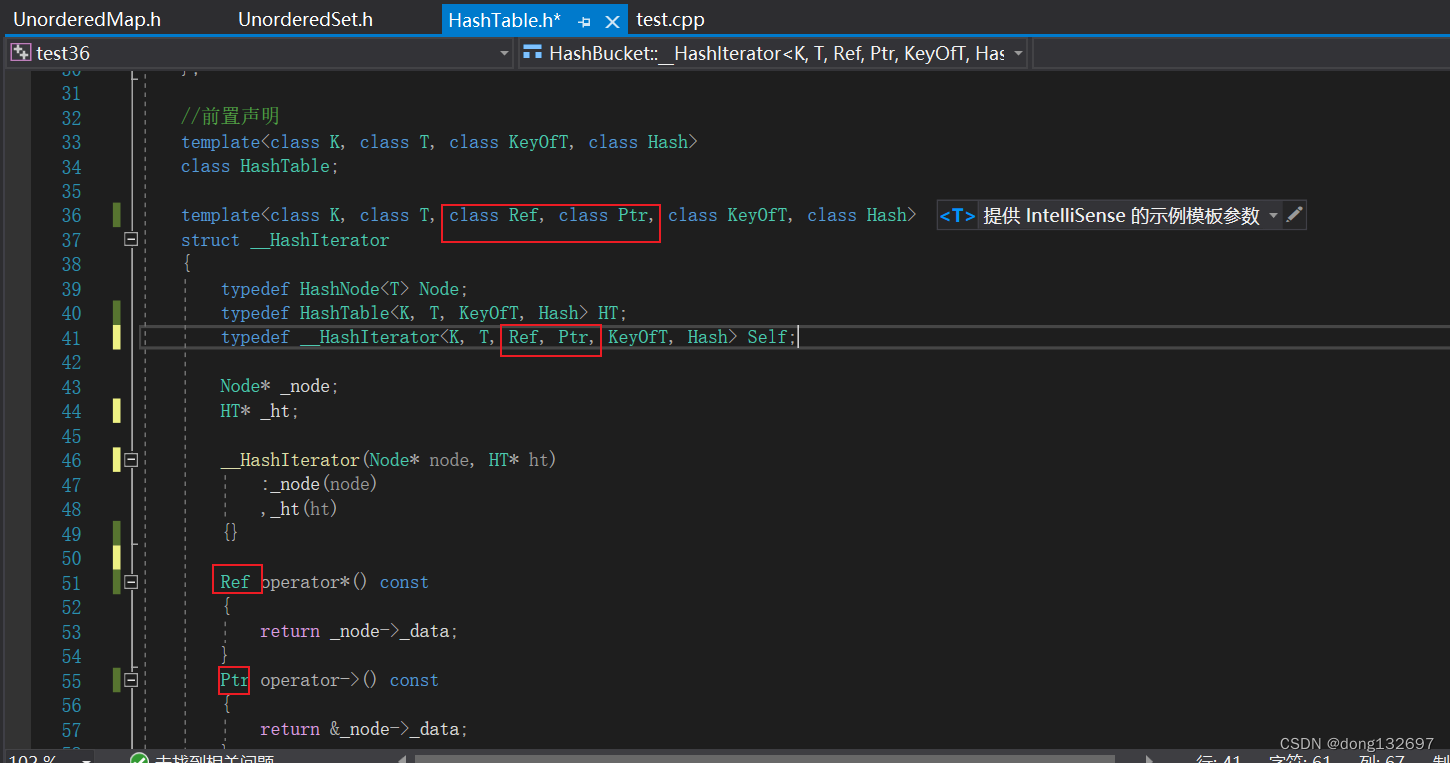Collapse the struct __HashIterator block at line 37
1450x763 pixels.
tap(130, 240)
